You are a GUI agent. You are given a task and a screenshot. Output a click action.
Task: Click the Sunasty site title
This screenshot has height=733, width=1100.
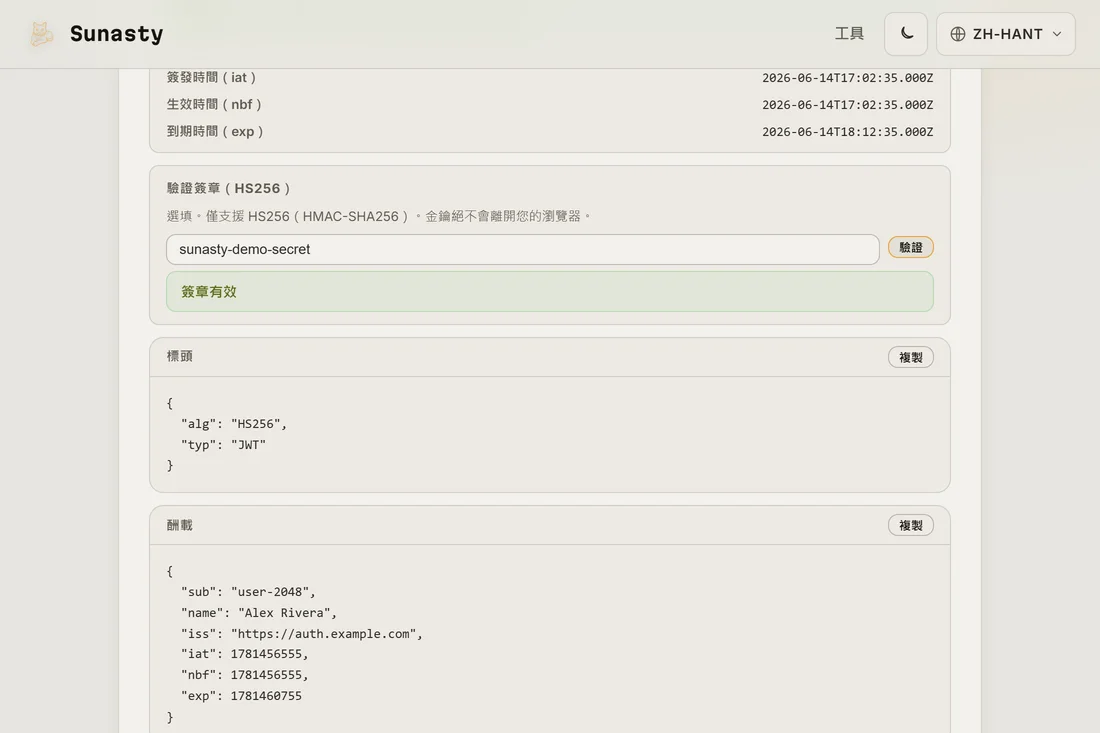coord(116,34)
